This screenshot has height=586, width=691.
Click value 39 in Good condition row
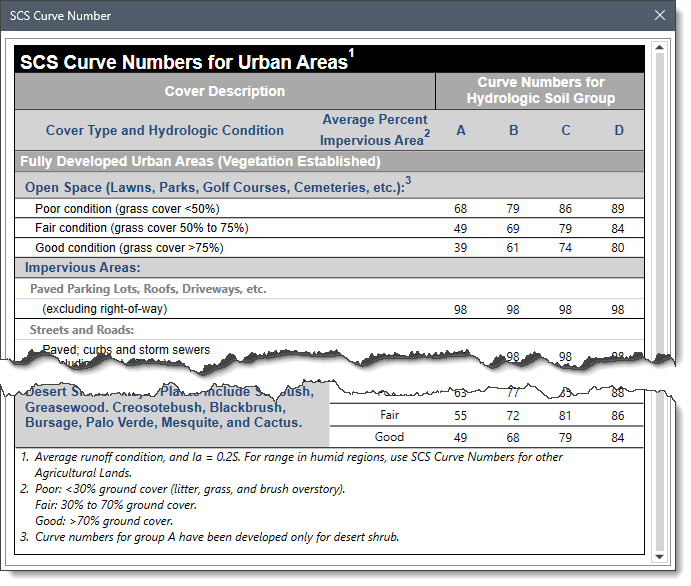[461, 248]
